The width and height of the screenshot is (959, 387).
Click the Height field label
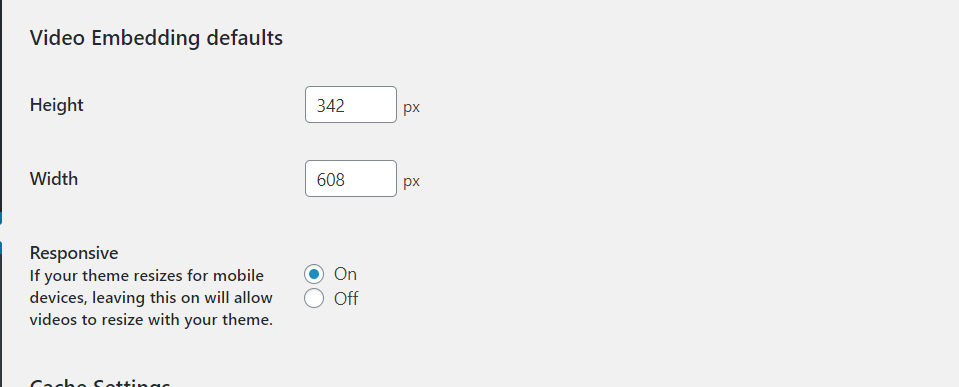pyautogui.click(x=56, y=105)
